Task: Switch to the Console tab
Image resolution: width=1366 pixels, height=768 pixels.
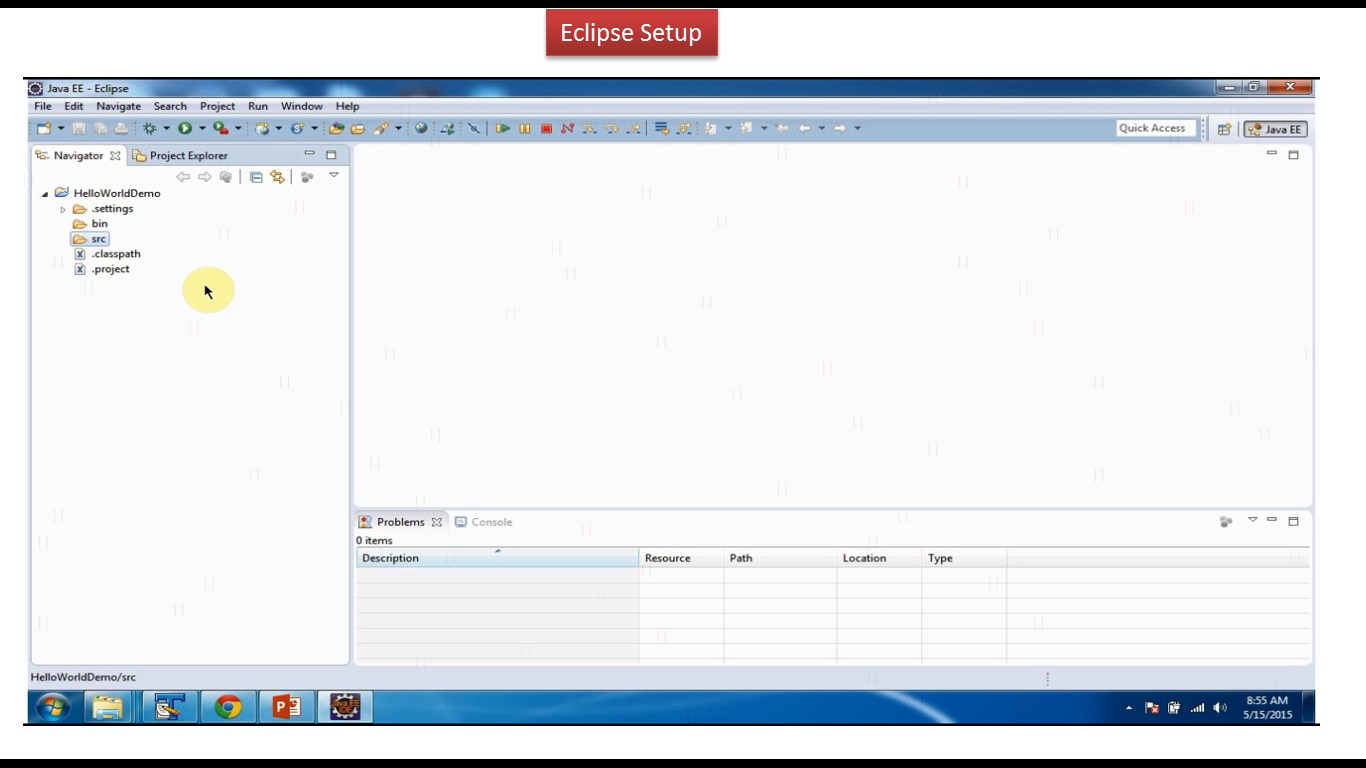Action: click(484, 522)
